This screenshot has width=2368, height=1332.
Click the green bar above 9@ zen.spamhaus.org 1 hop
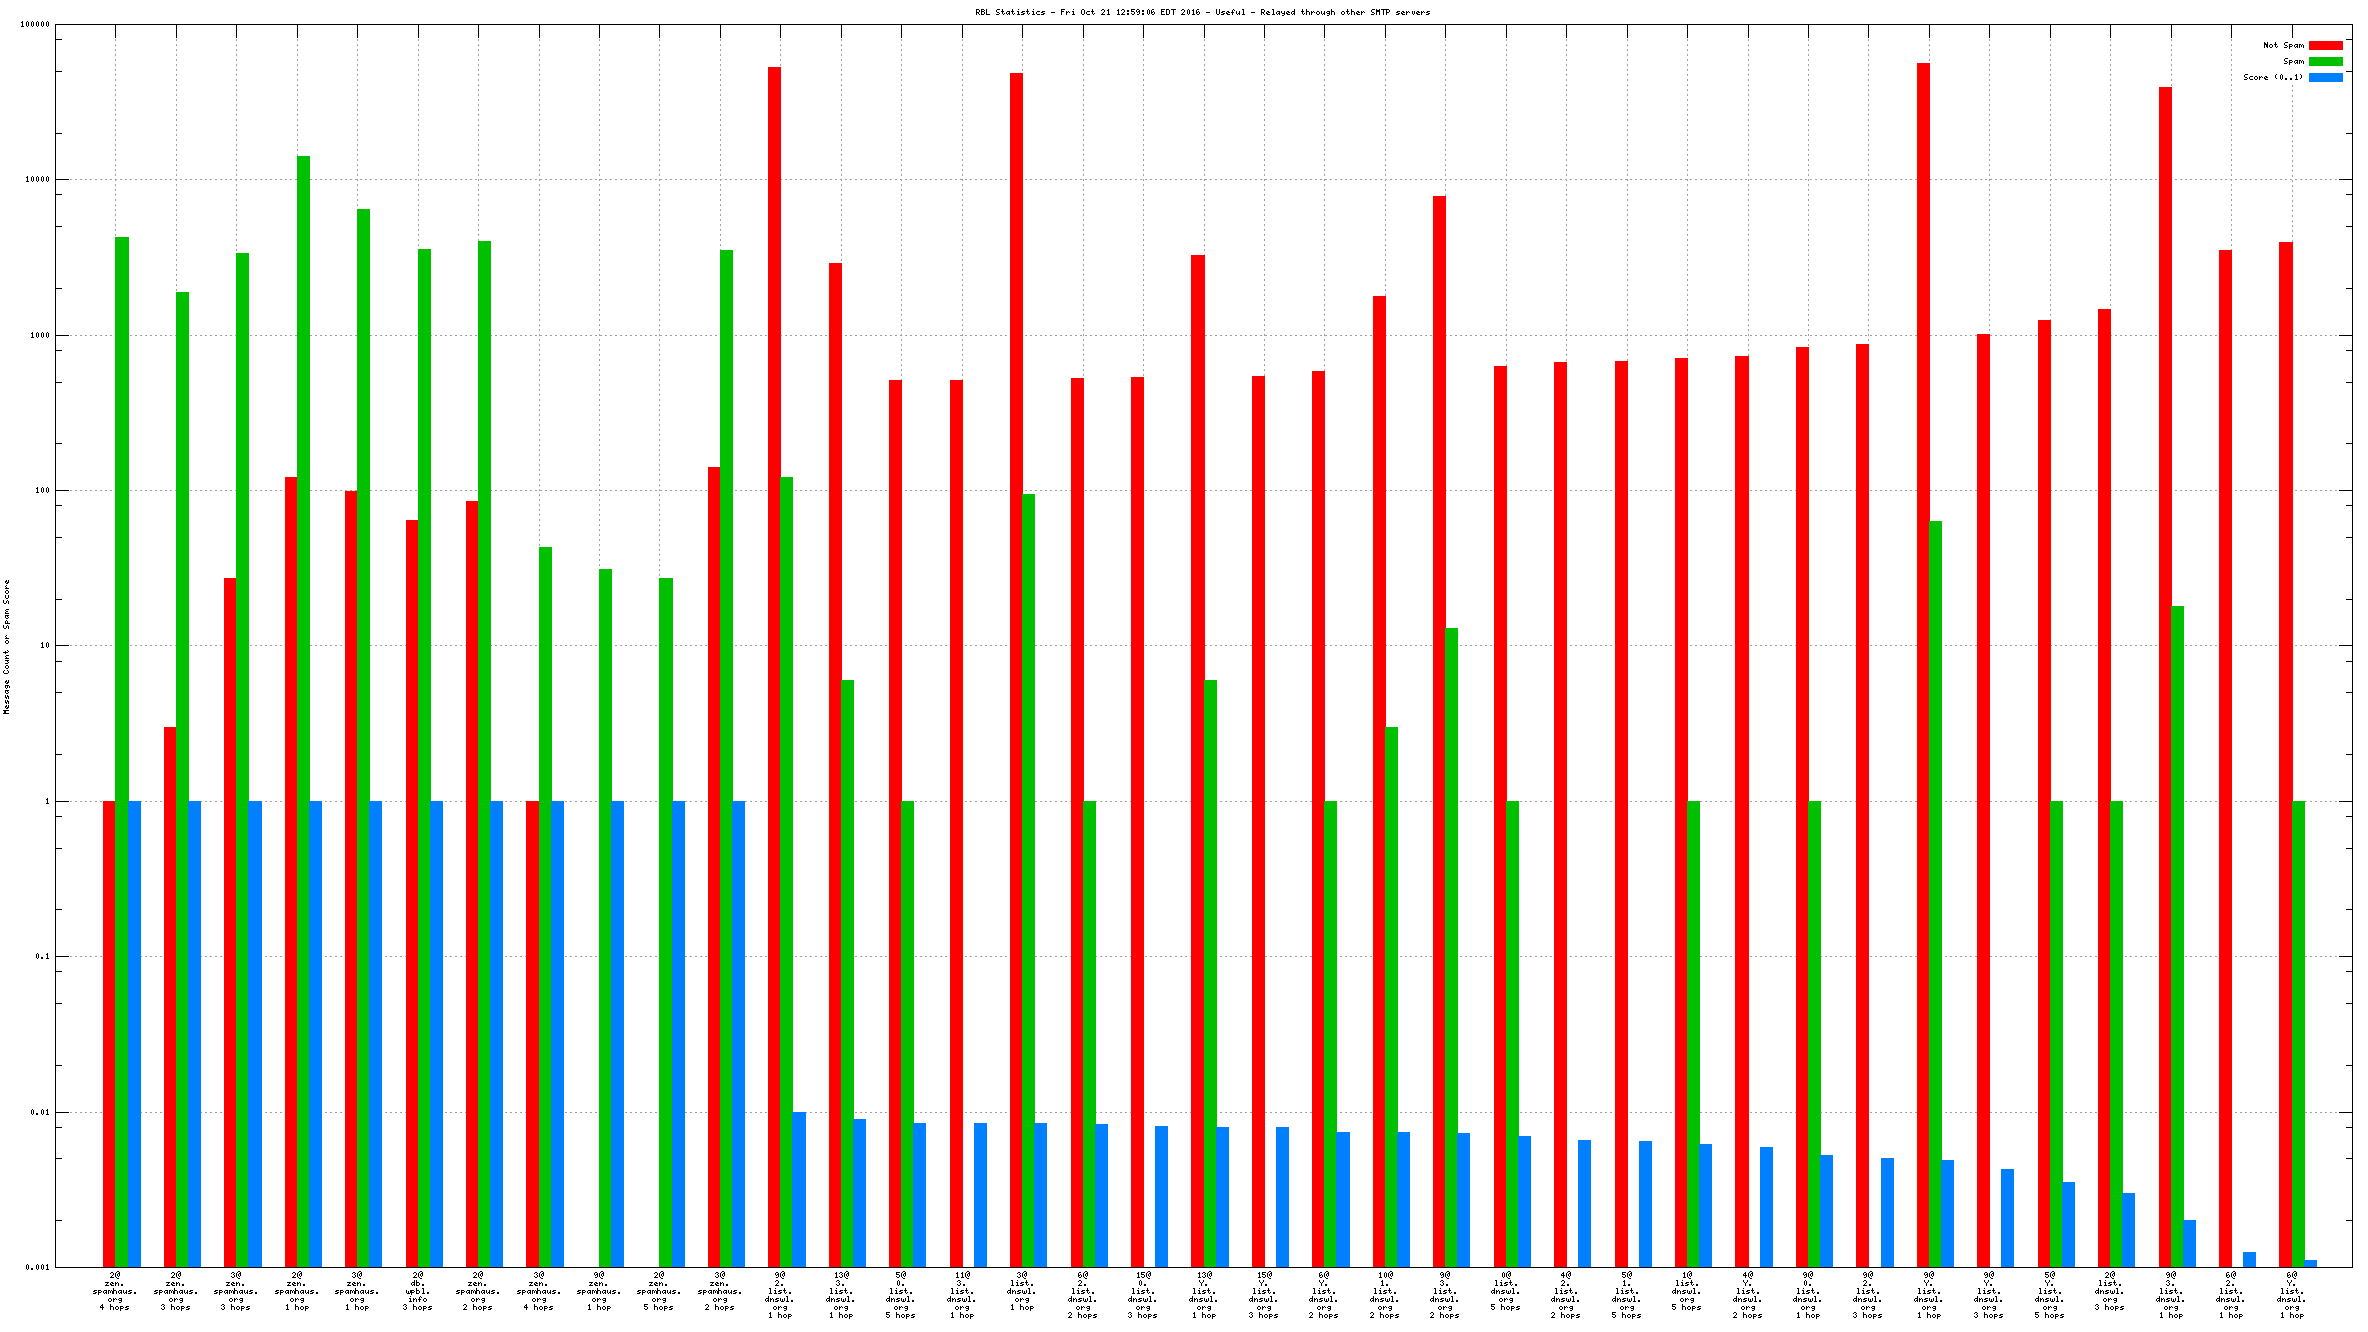point(605,900)
